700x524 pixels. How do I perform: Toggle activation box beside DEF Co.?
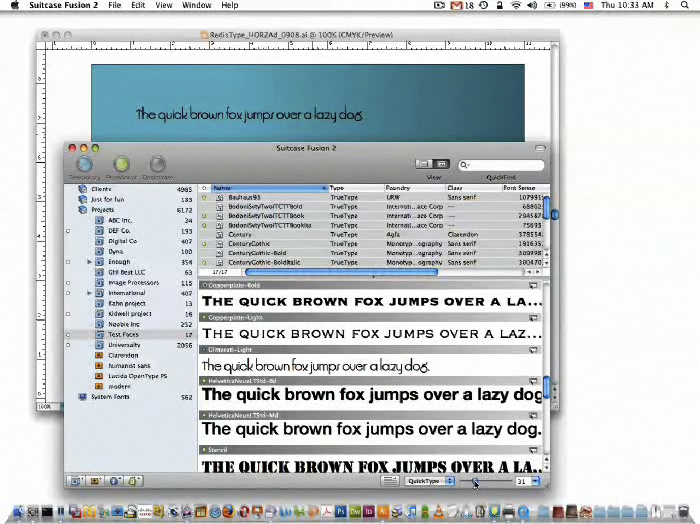[x=68, y=231]
